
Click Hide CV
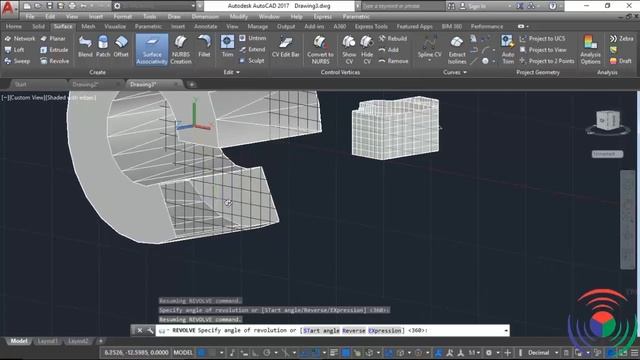click(367, 50)
